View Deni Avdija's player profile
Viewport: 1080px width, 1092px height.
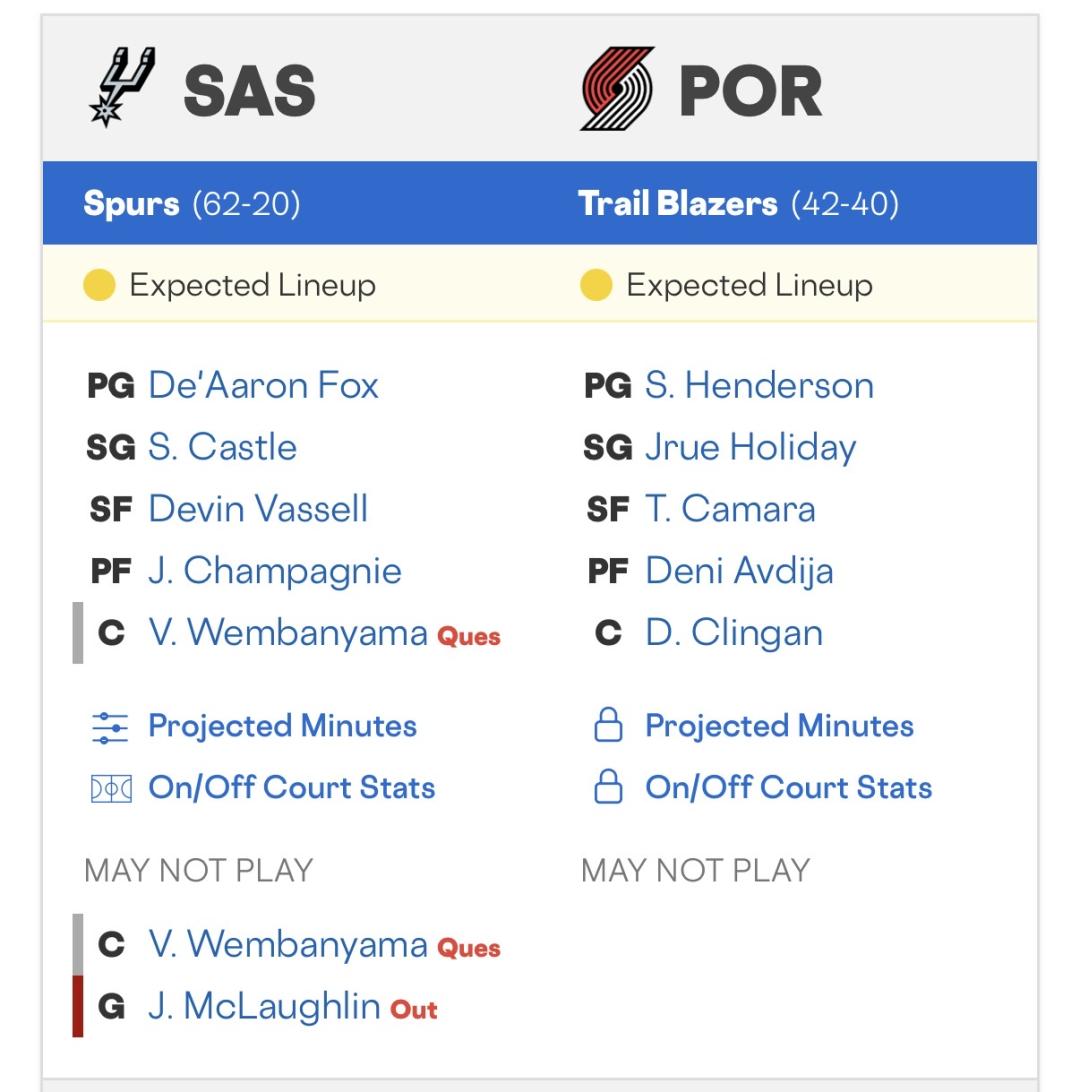click(739, 571)
